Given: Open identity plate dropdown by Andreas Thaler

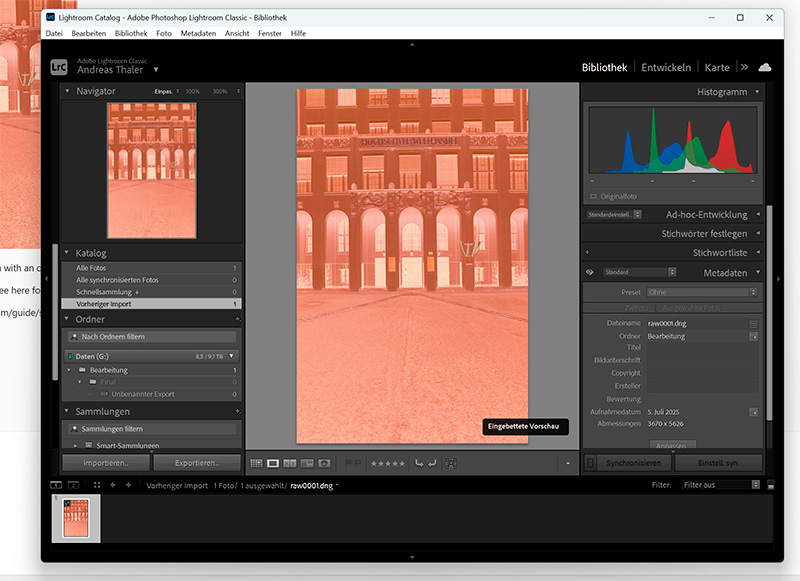Looking at the screenshot, I should [x=156, y=70].
